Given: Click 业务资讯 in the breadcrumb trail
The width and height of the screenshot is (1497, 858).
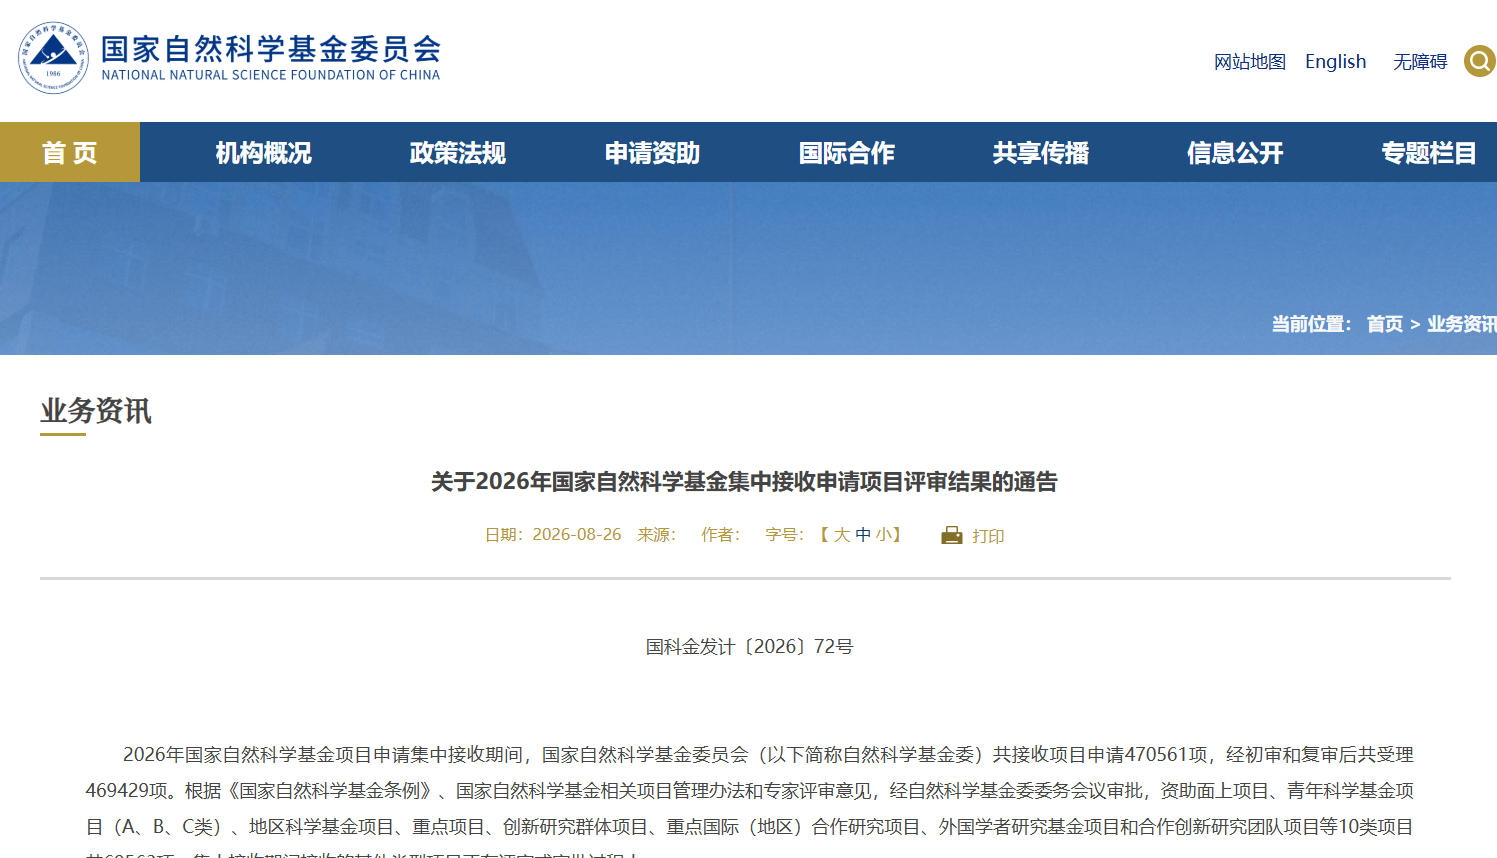Looking at the screenshot, I should 1462,324.
